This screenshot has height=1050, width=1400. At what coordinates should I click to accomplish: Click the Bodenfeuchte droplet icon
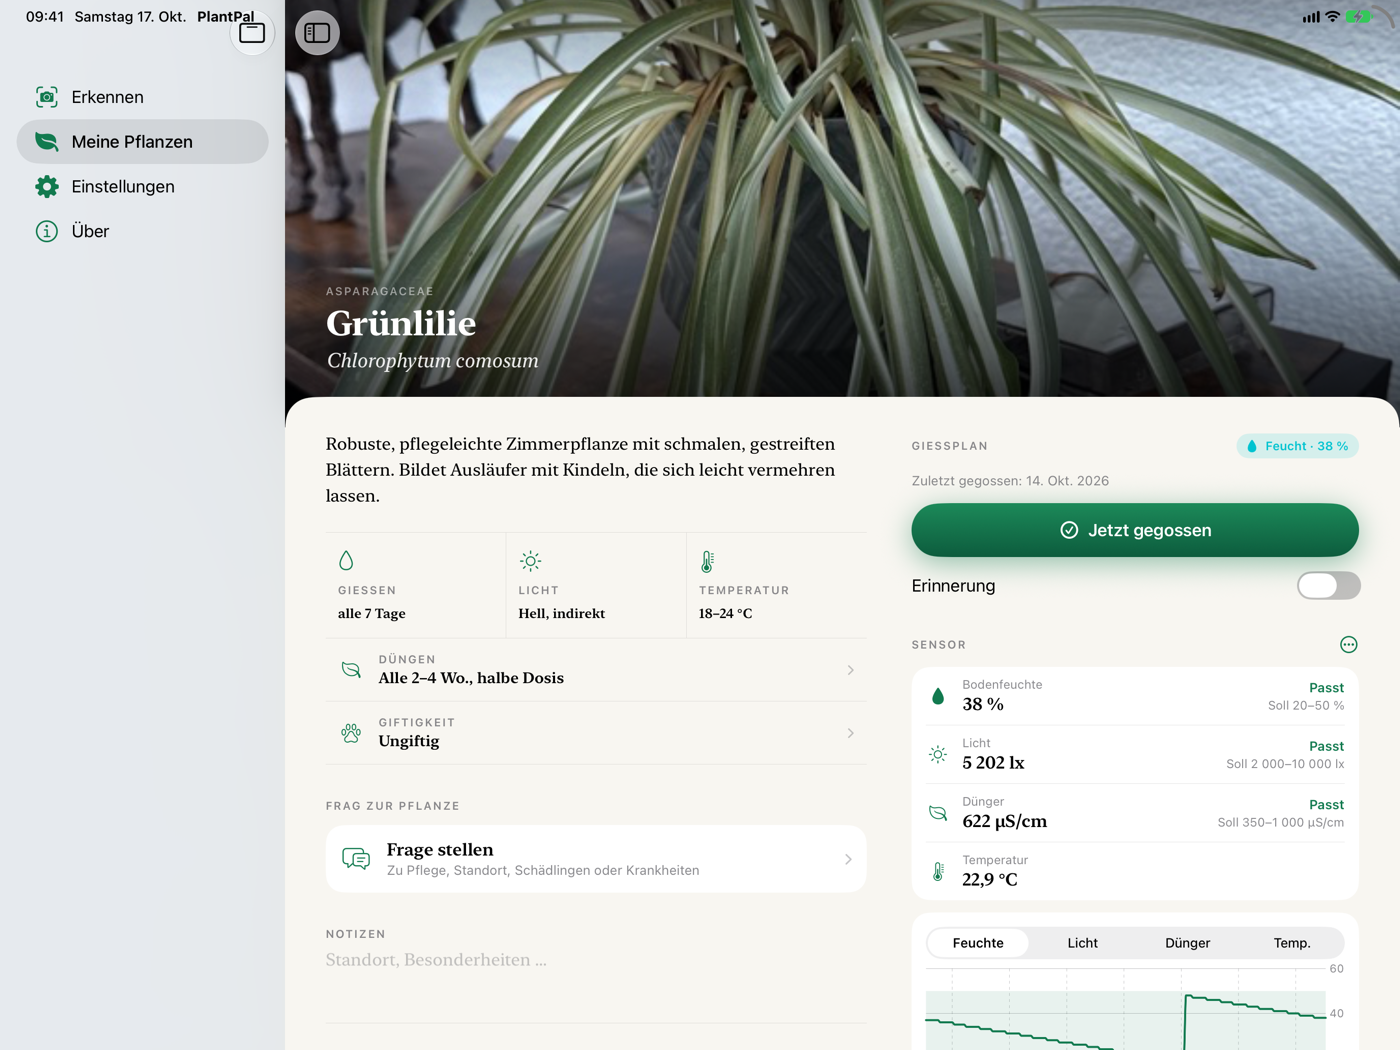click(938, 696)
